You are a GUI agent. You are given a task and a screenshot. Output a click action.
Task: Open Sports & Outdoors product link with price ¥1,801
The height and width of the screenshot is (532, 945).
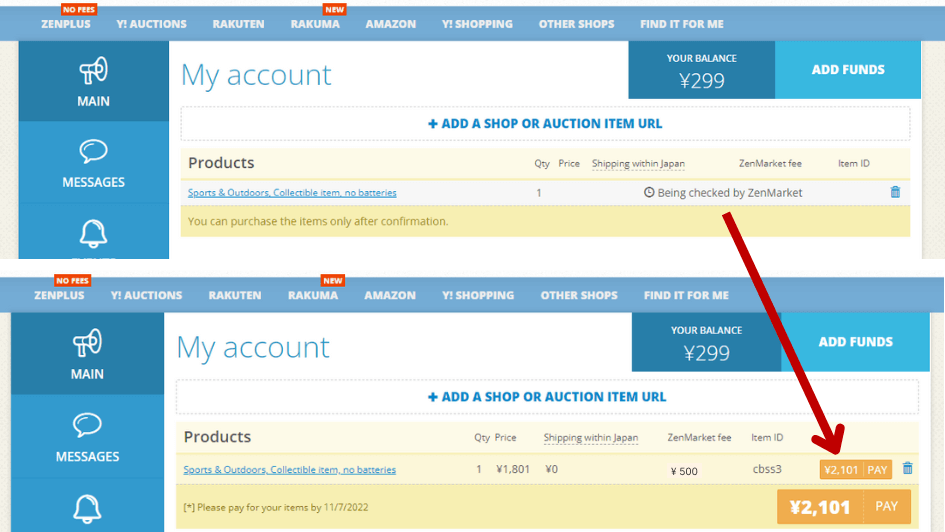(289, 469)
